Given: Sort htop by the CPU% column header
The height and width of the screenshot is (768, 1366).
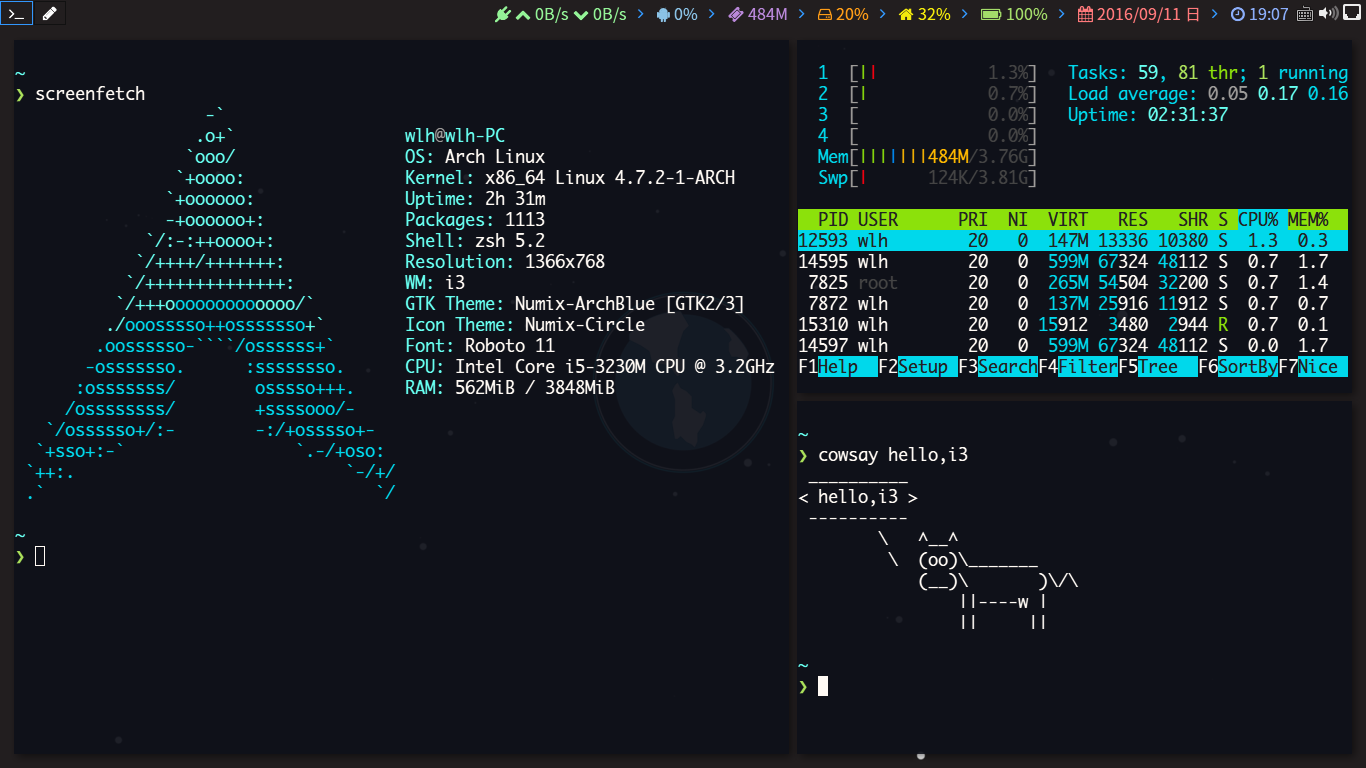Looking at the screenshot, I should [x=1258, y=220].
